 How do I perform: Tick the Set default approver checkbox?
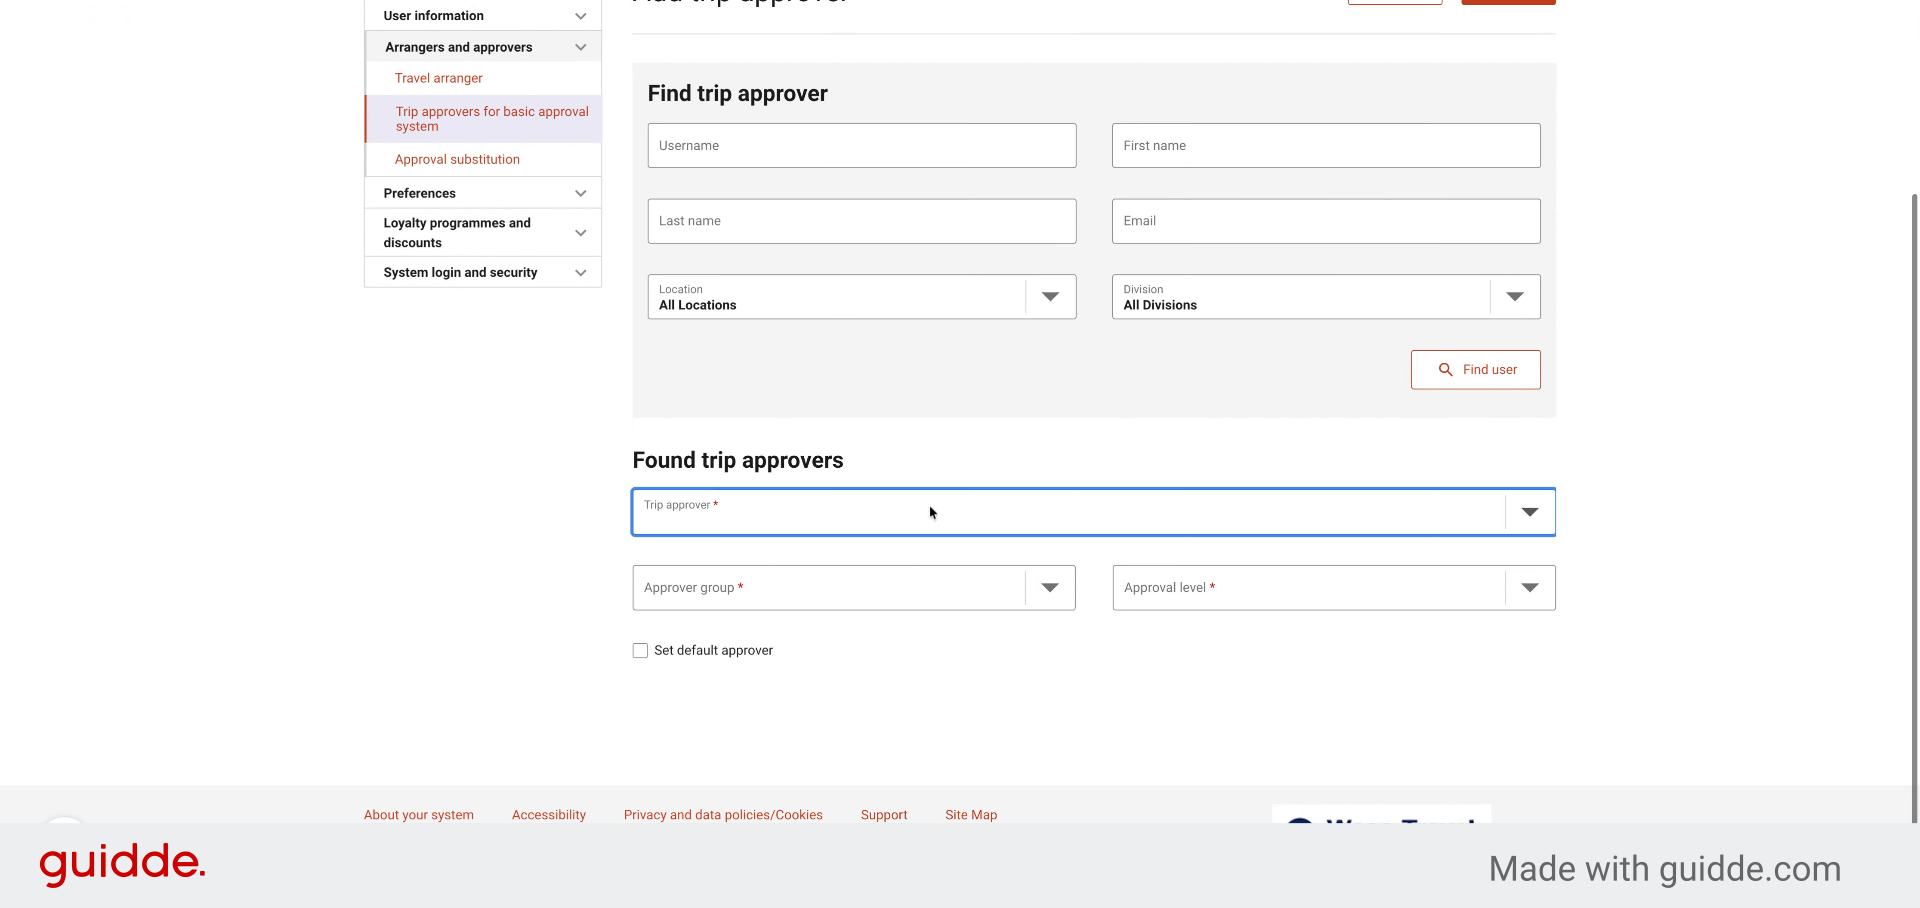640,650
